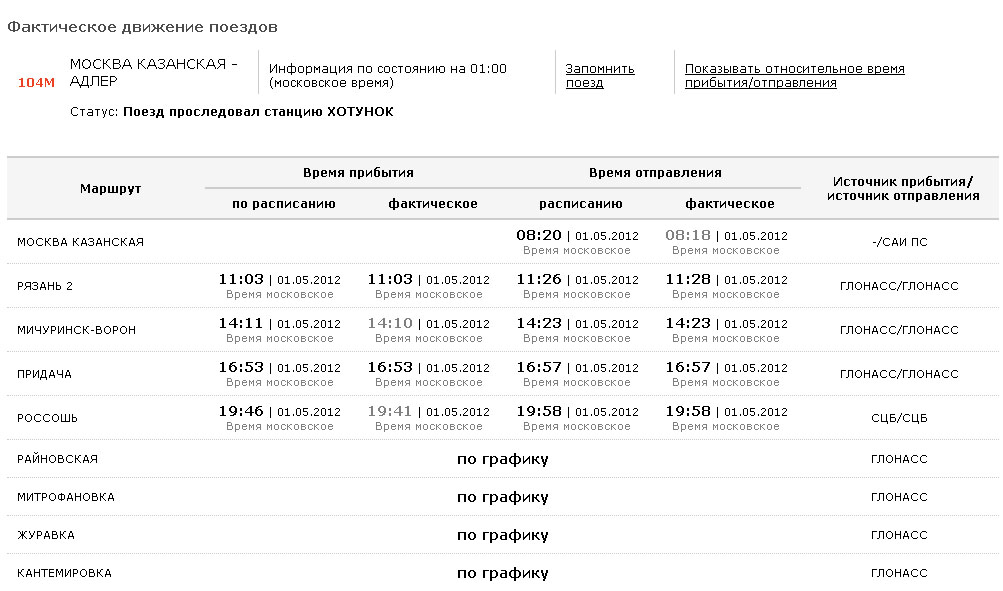Click the 'Время прибытия' column header
The image size is (1003, 591).
click(358, 173)
